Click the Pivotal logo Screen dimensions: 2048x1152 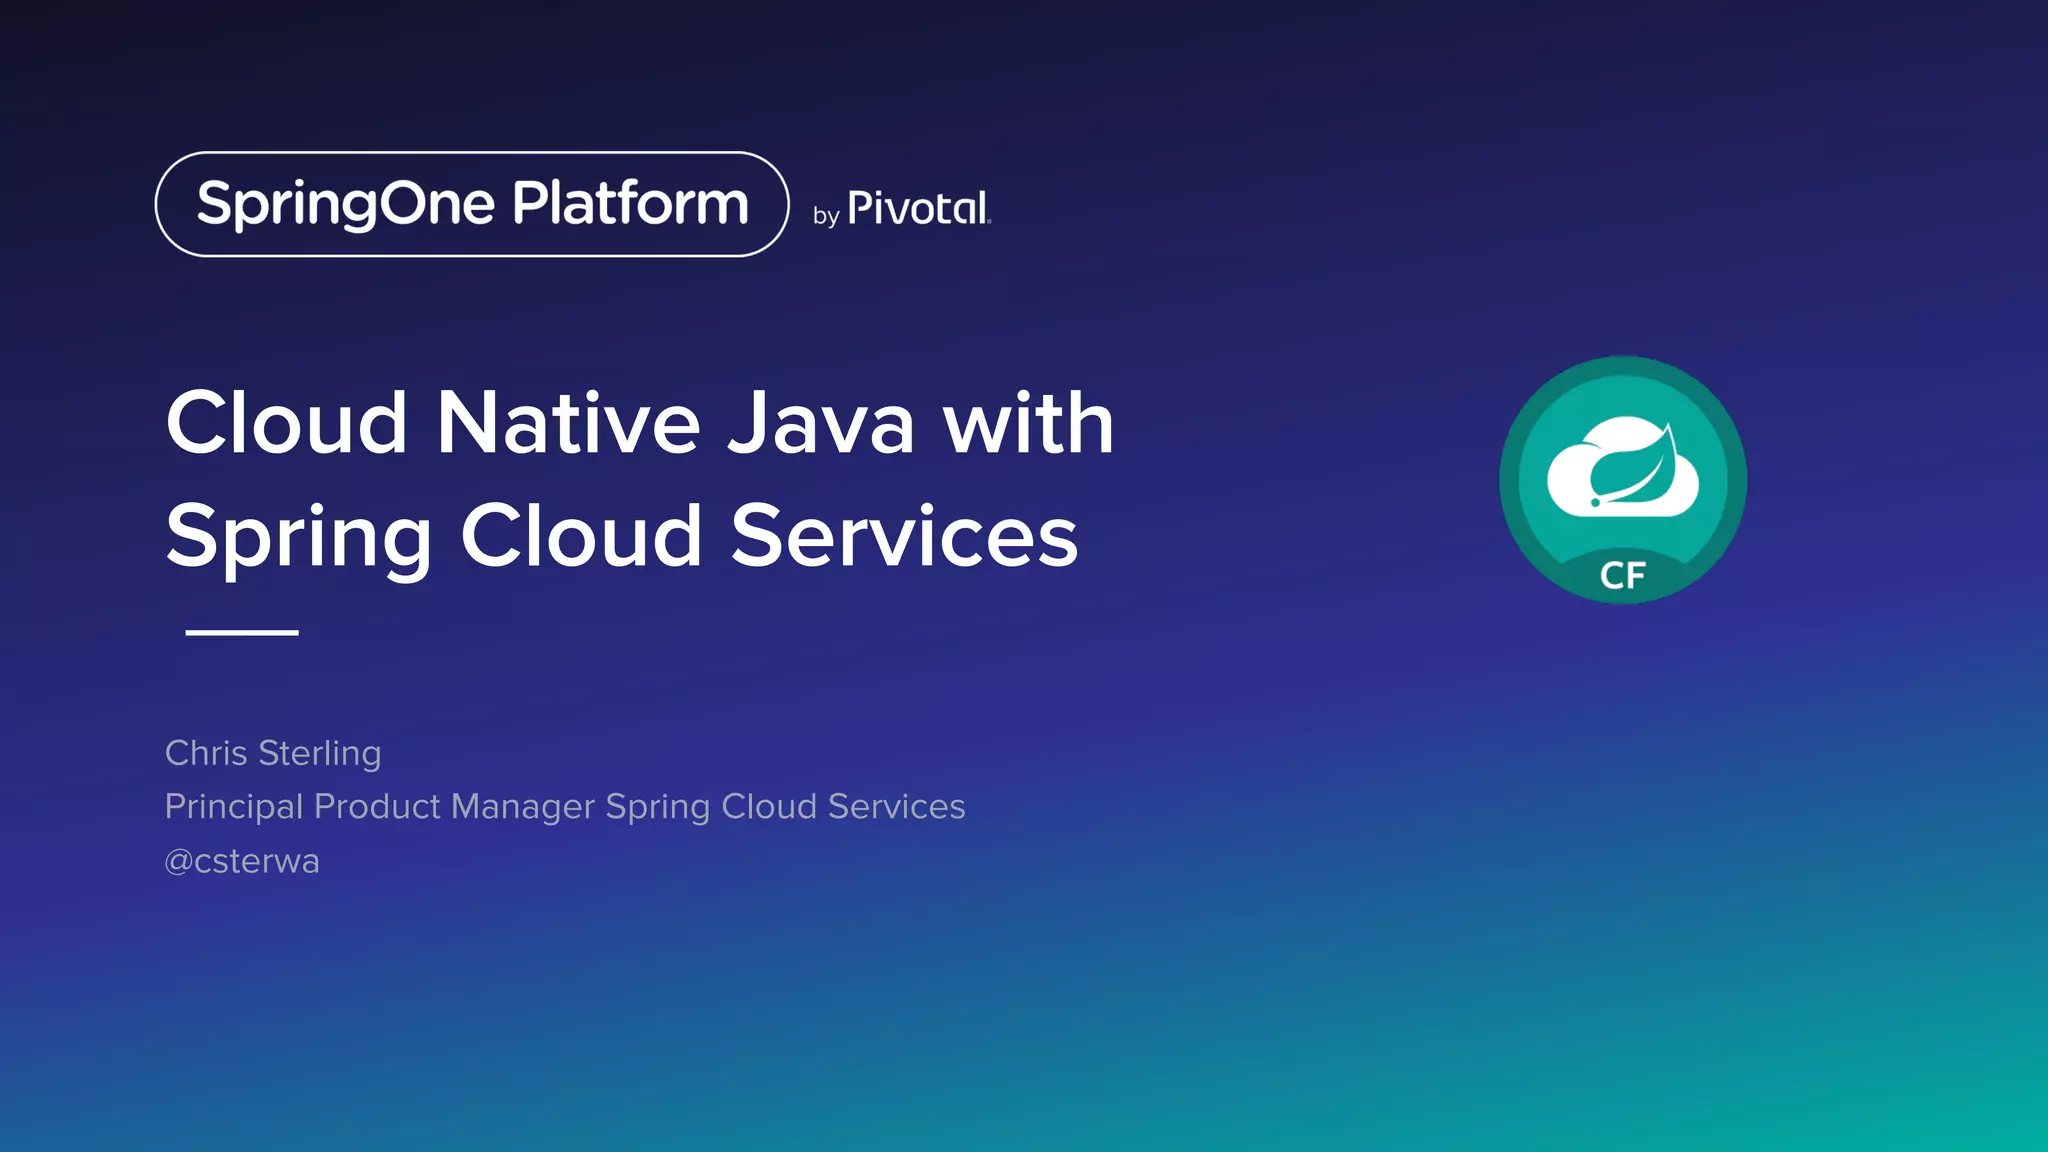point(918,208)
